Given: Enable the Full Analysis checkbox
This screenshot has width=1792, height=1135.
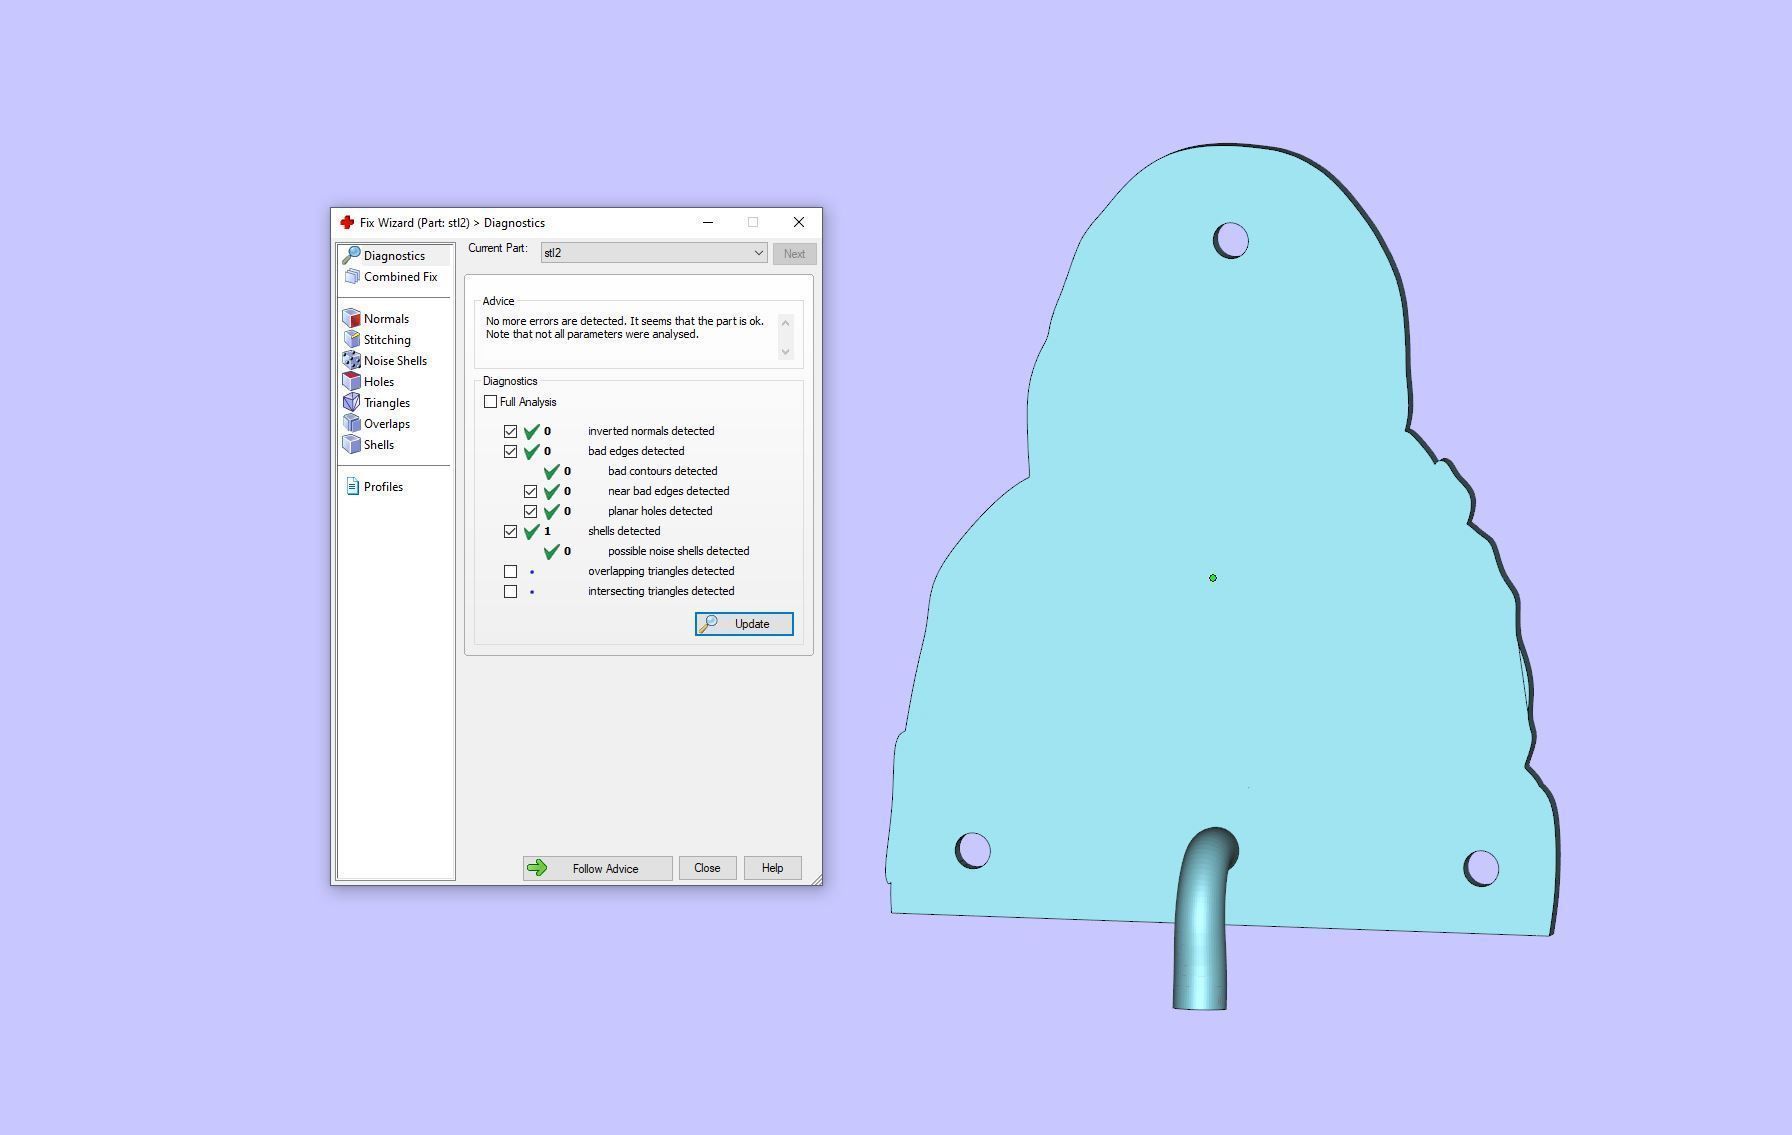Looking at the screenshot, I should click(490, 402).
